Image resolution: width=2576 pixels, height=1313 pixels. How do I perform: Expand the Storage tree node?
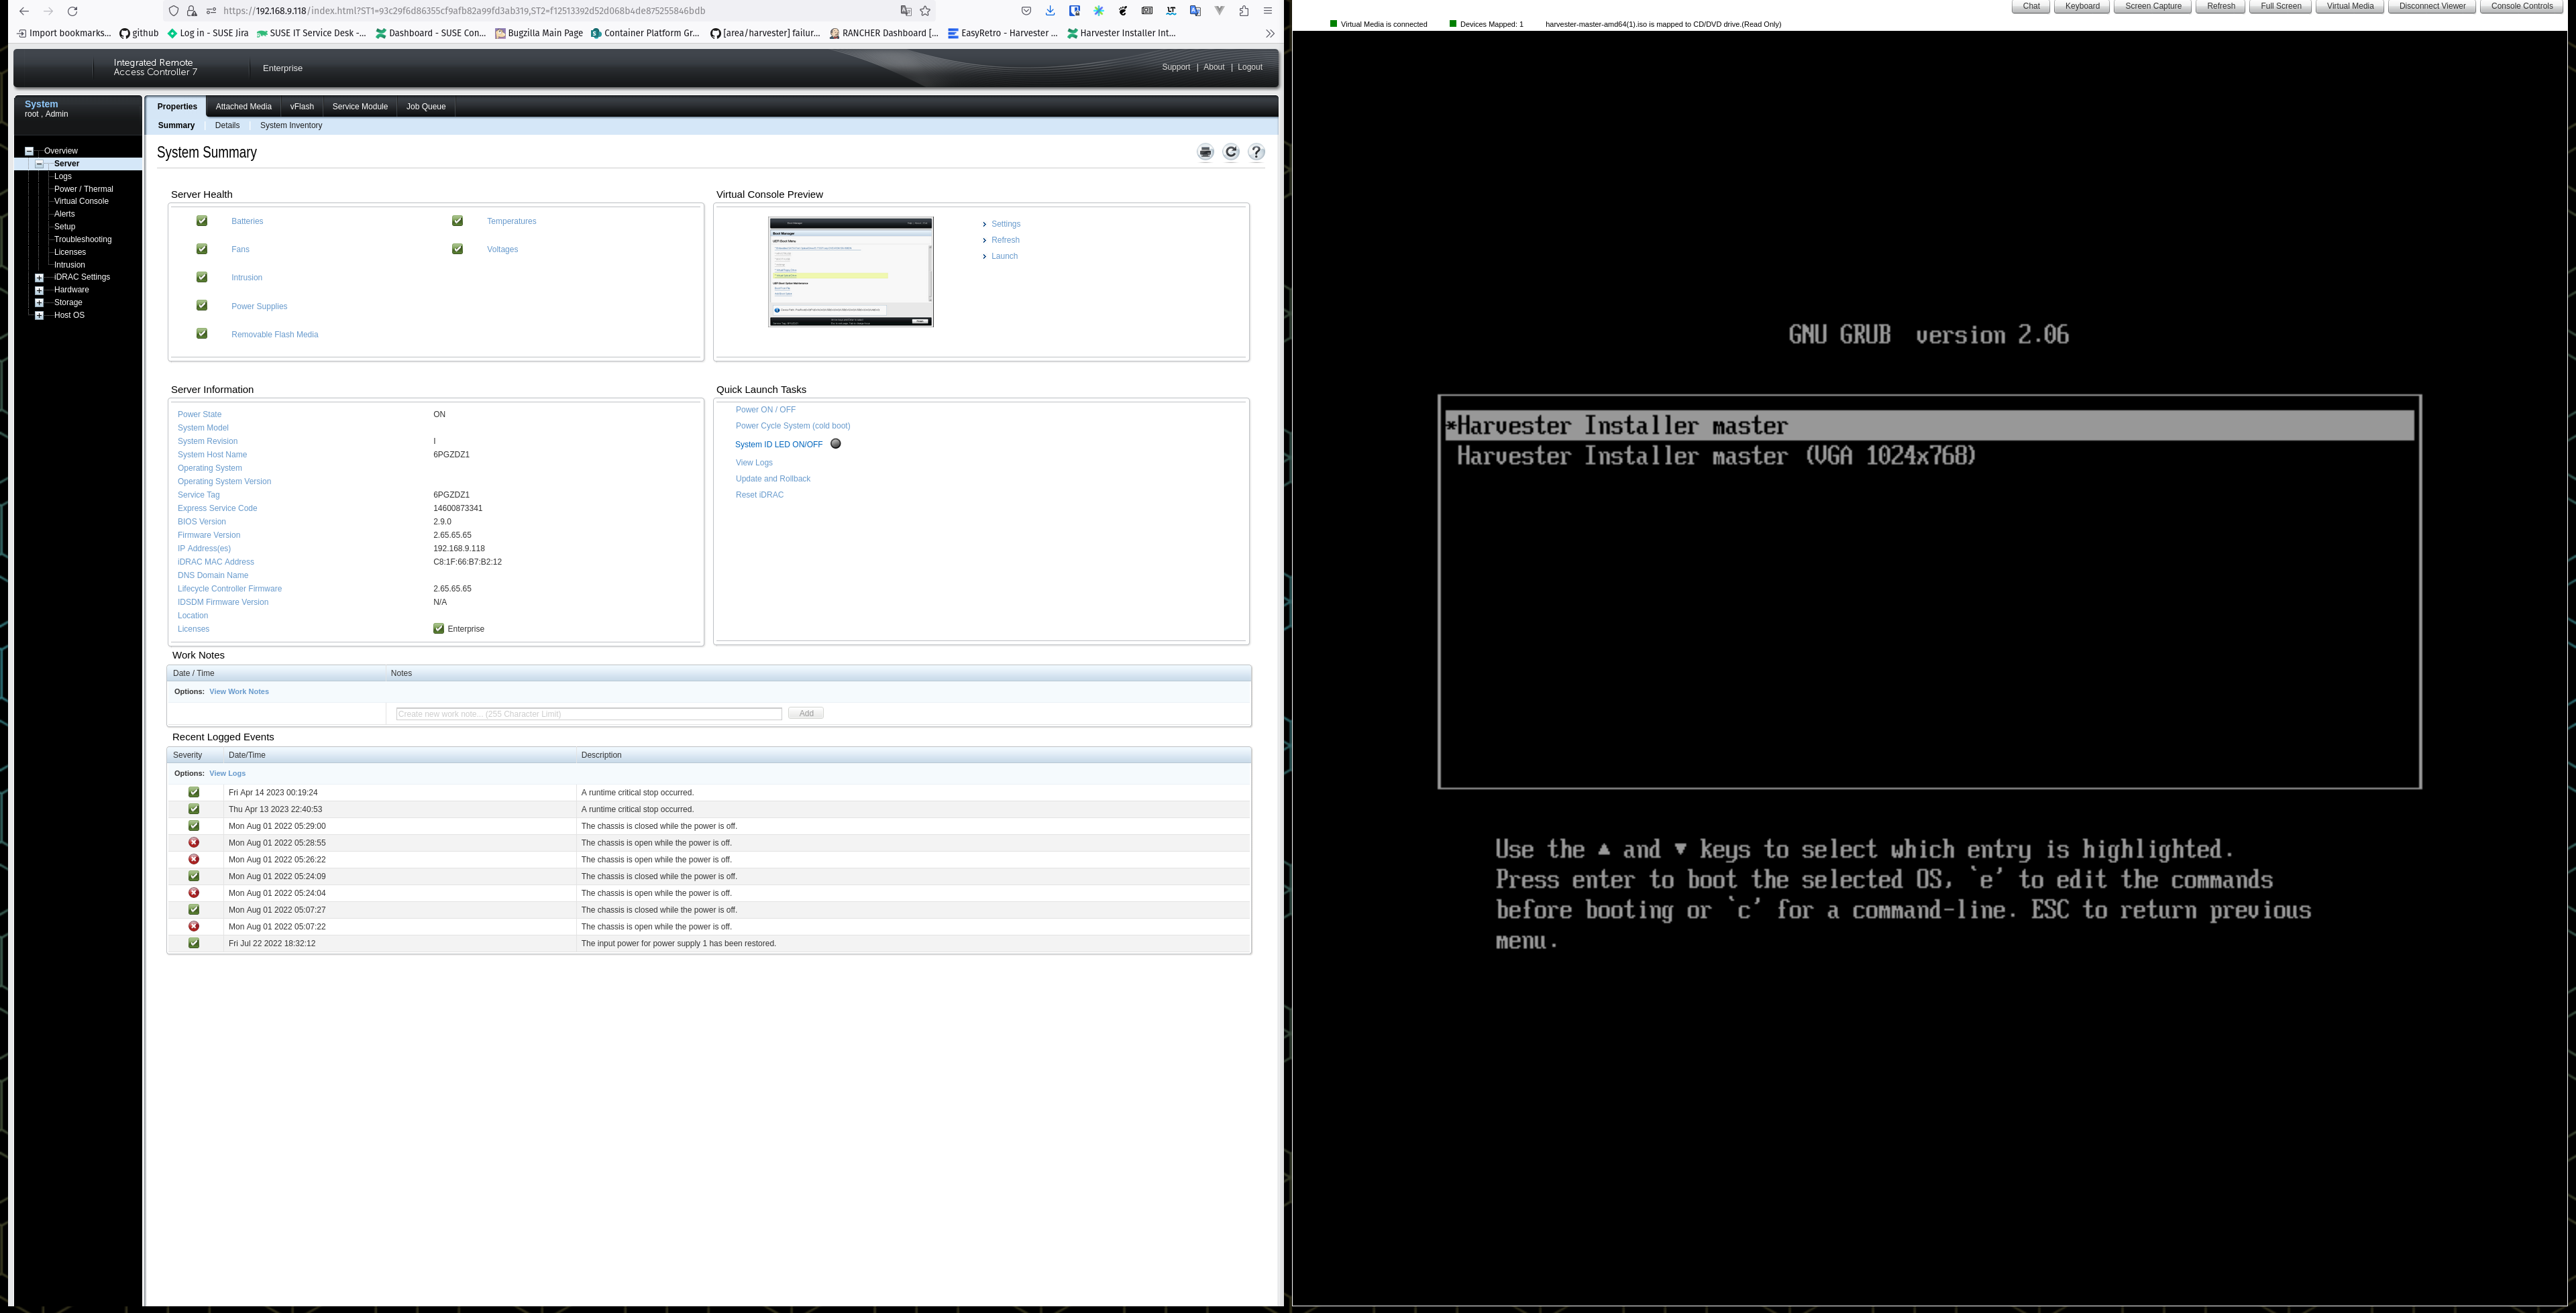[39, 302]
